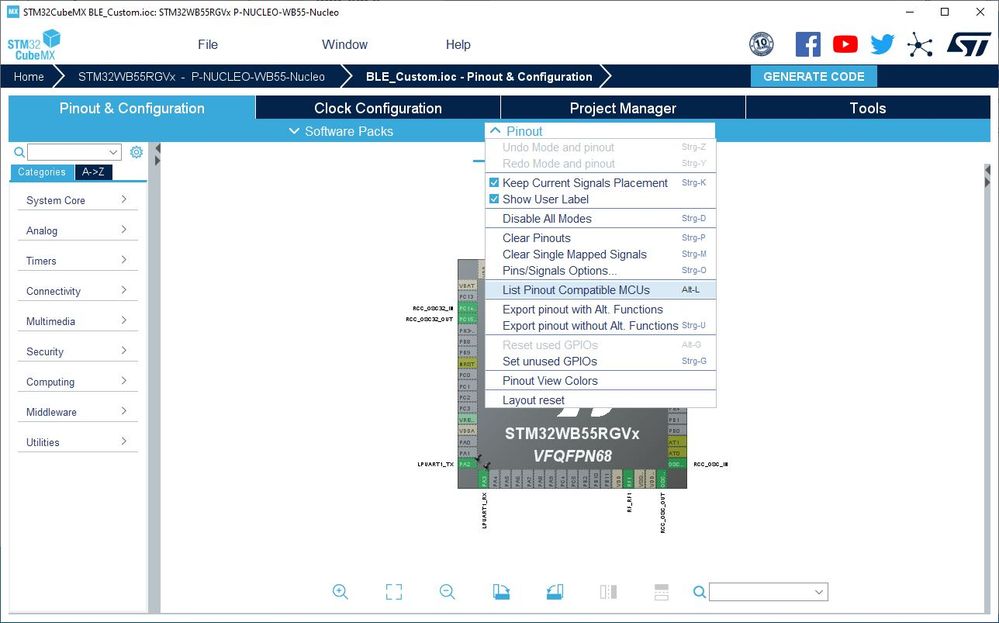This screenshot has height=623, width=999.
Task: Select Set unused GPIOs entry
Action: pos(600,361)
